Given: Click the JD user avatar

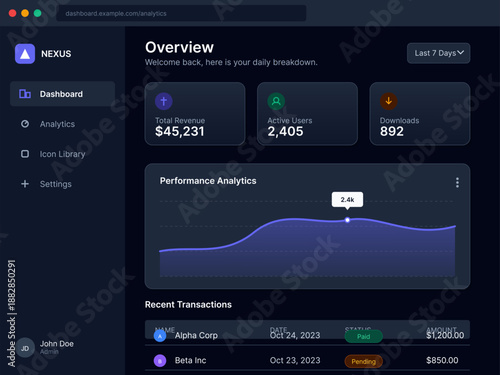Looking at the screenshot, I should (x=25, y=348).
